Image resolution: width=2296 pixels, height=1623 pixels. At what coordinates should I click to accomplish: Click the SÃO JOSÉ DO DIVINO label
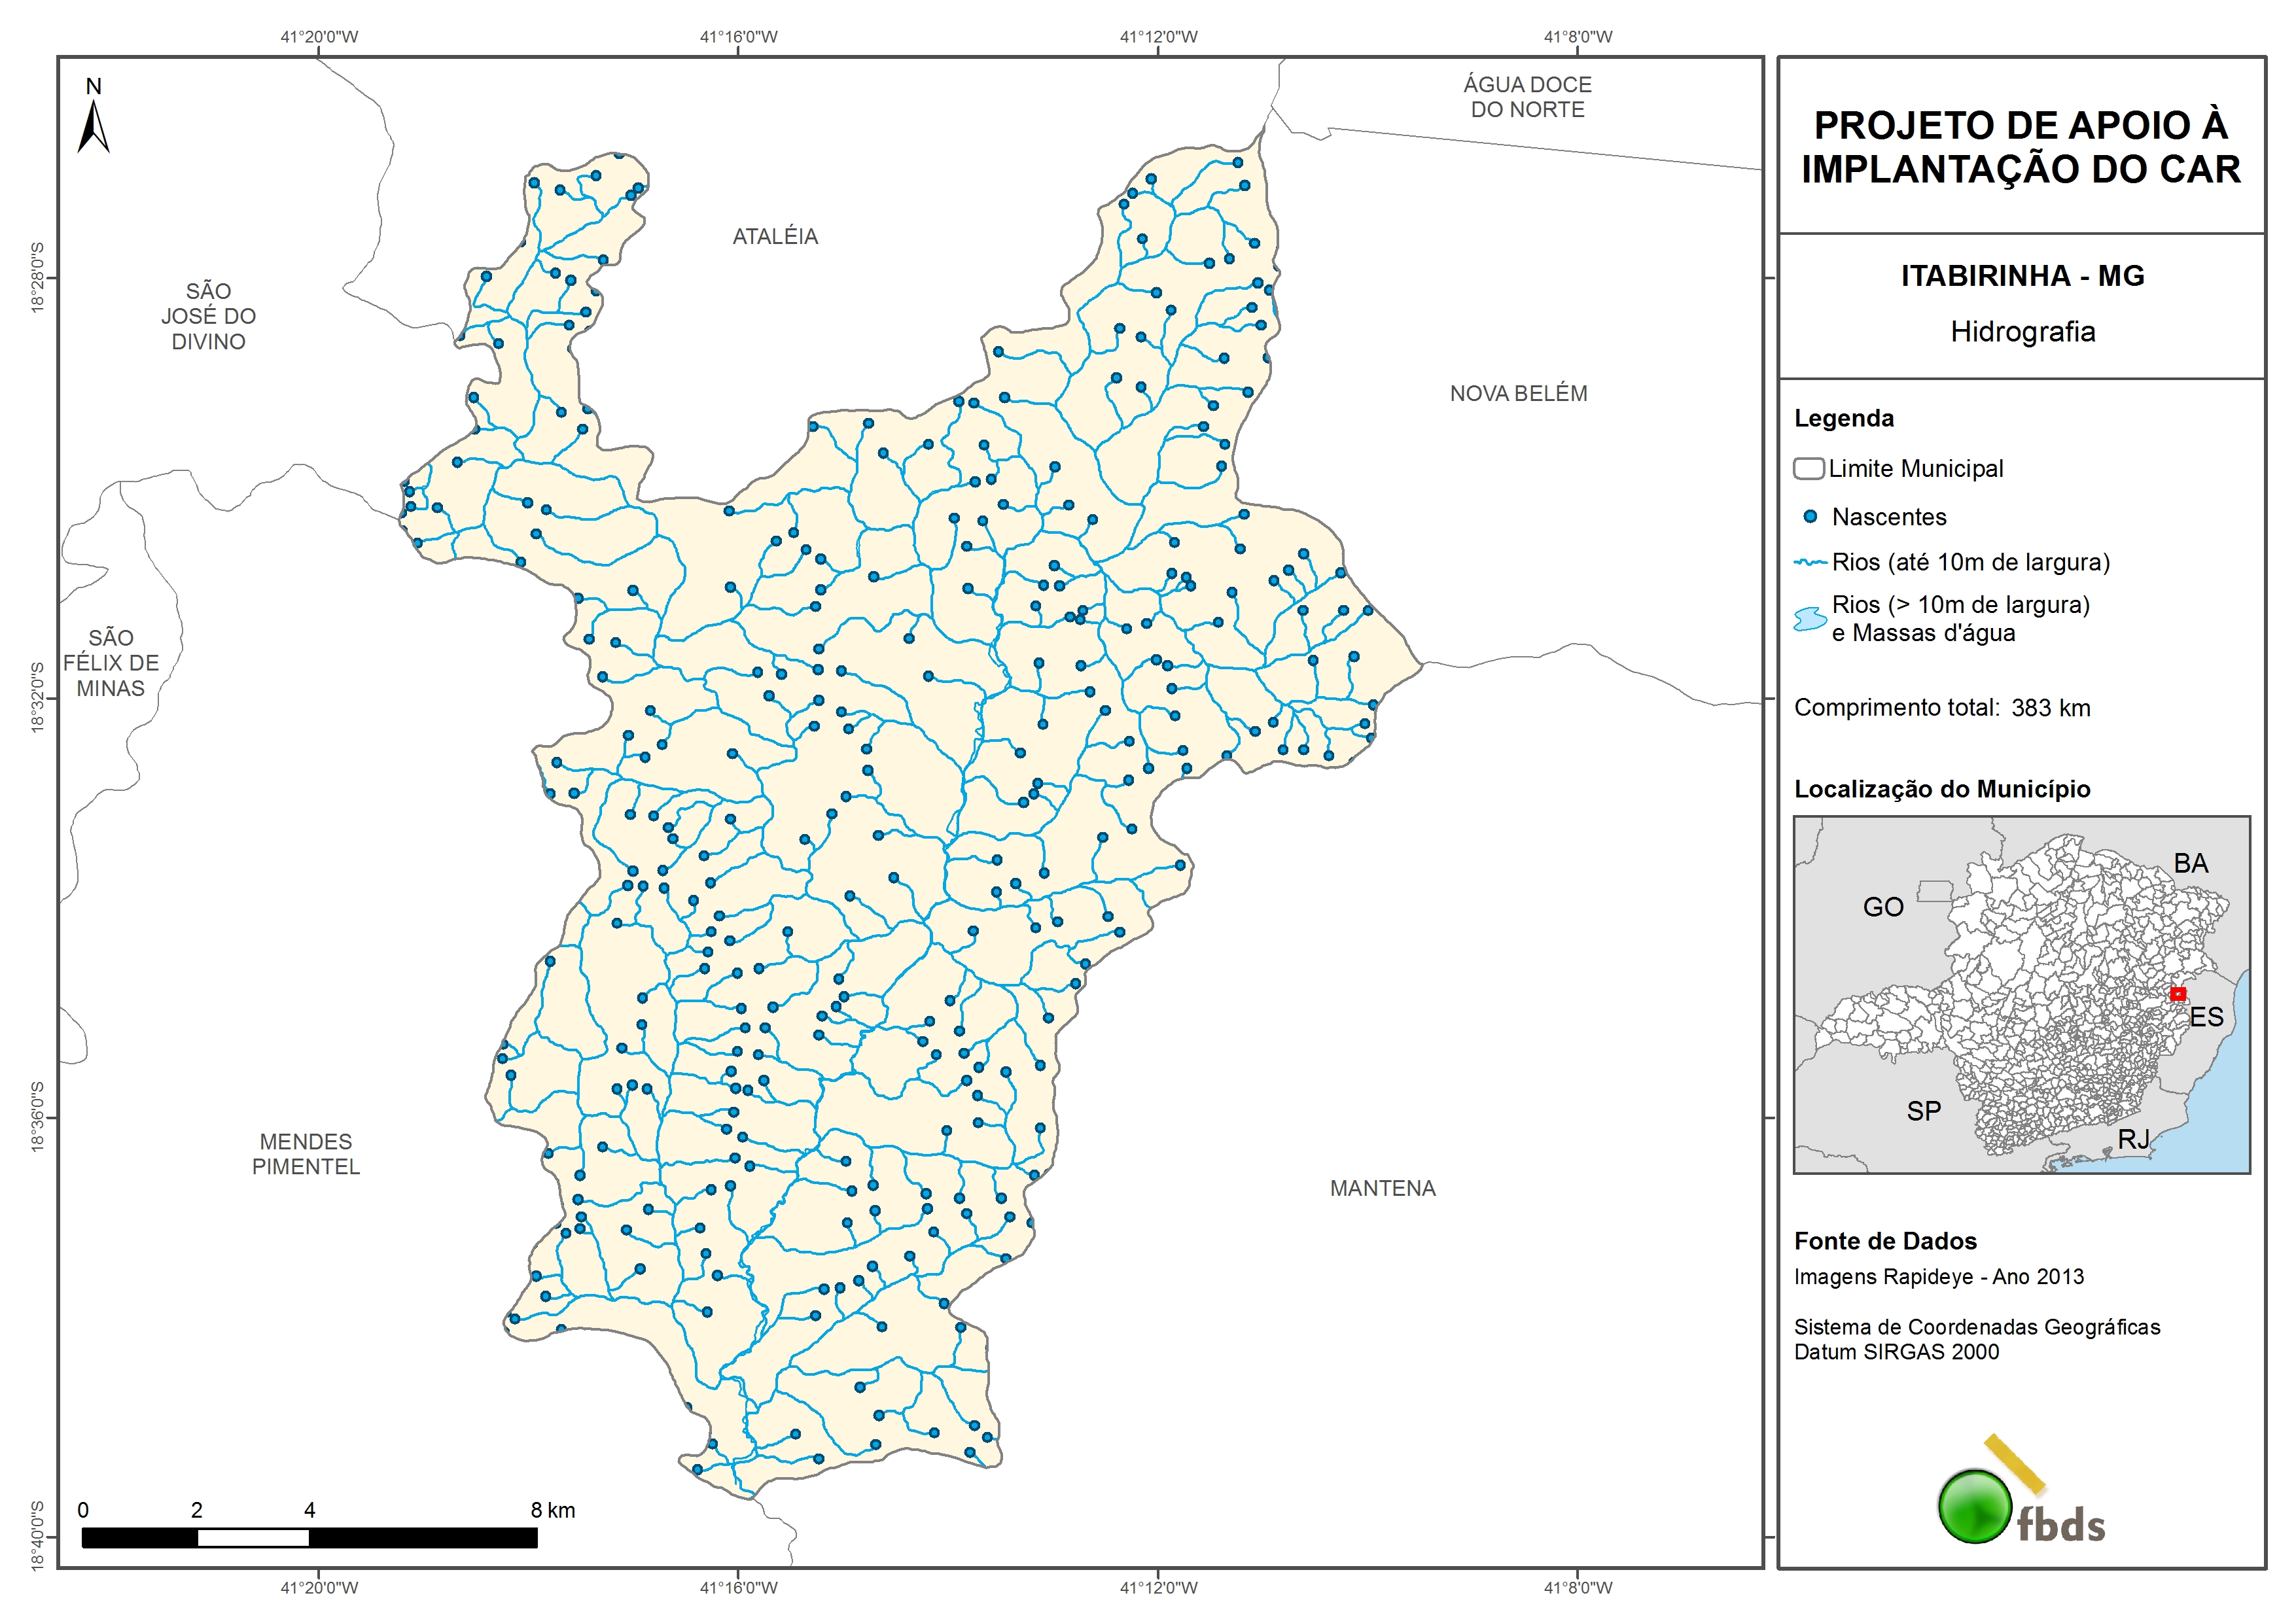[x=208, y=316]
